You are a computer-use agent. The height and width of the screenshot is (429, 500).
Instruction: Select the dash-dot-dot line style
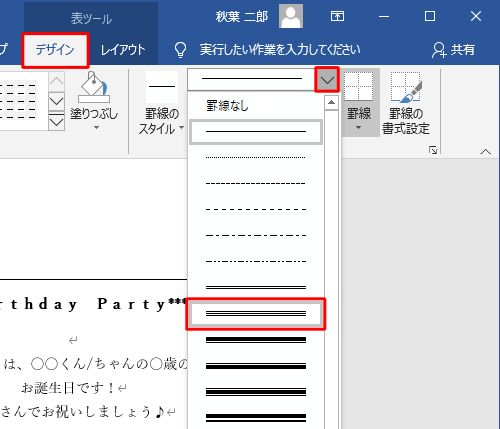pos(256,261)
